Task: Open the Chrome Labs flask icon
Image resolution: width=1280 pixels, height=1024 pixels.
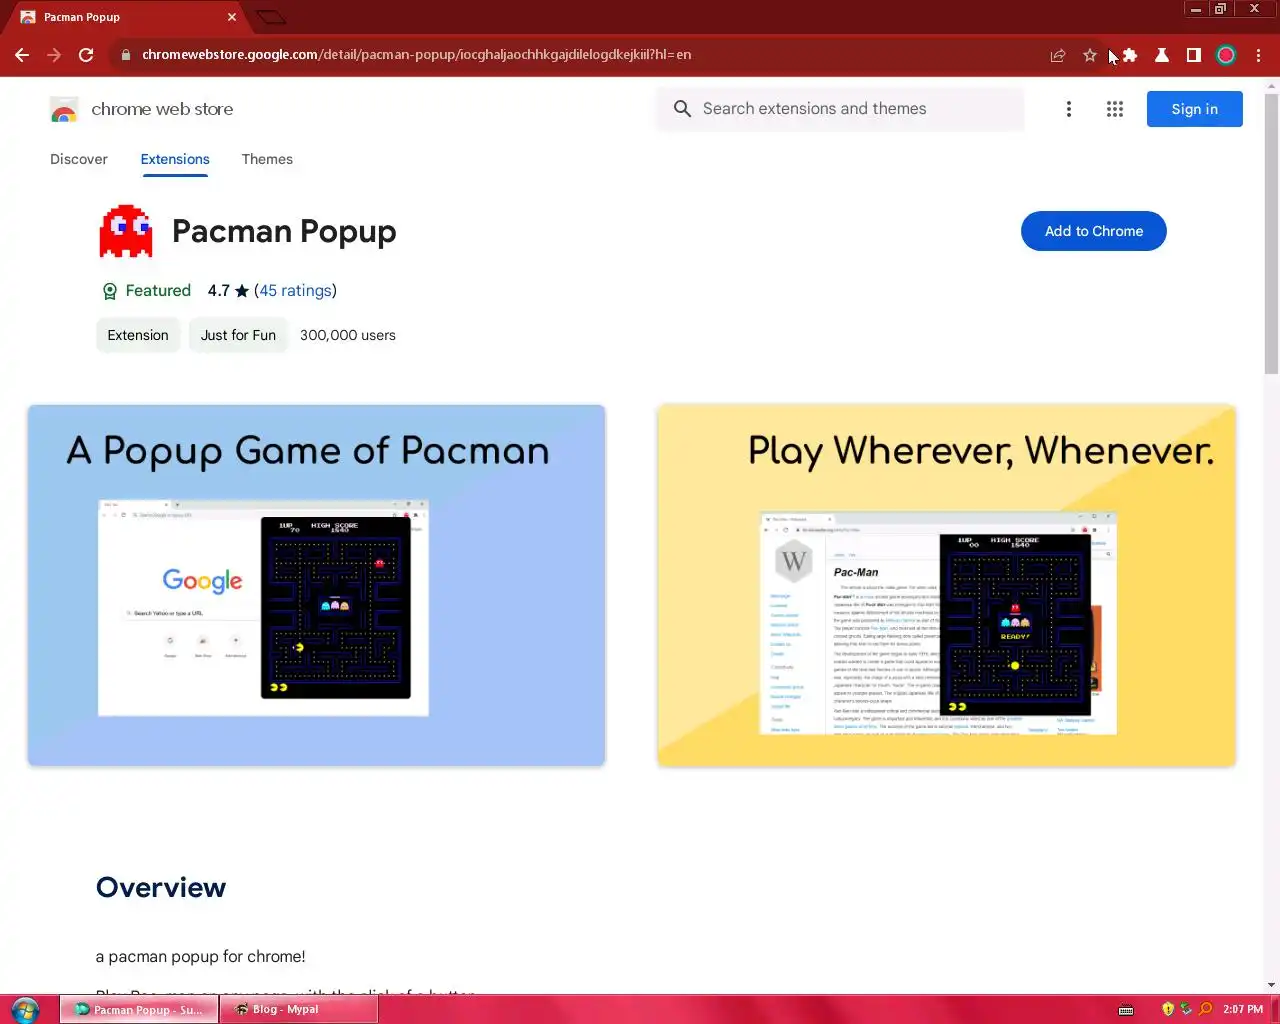Action: click(x=1162, y=55)
